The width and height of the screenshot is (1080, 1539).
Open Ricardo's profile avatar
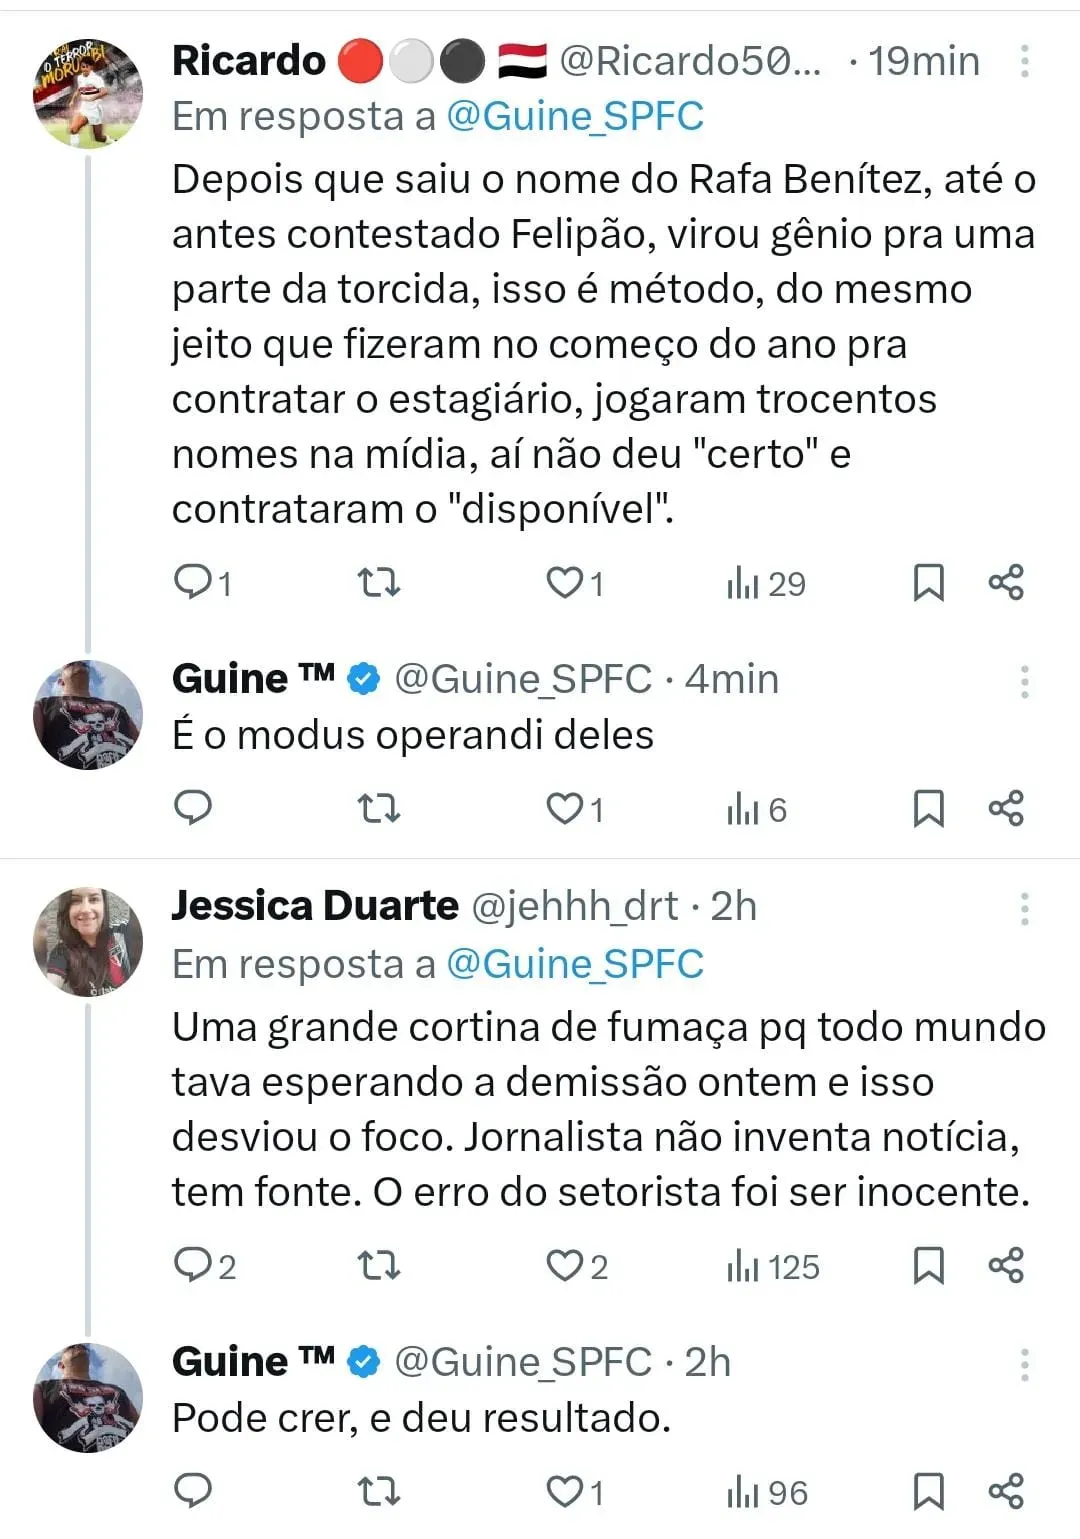coord(88,94)
